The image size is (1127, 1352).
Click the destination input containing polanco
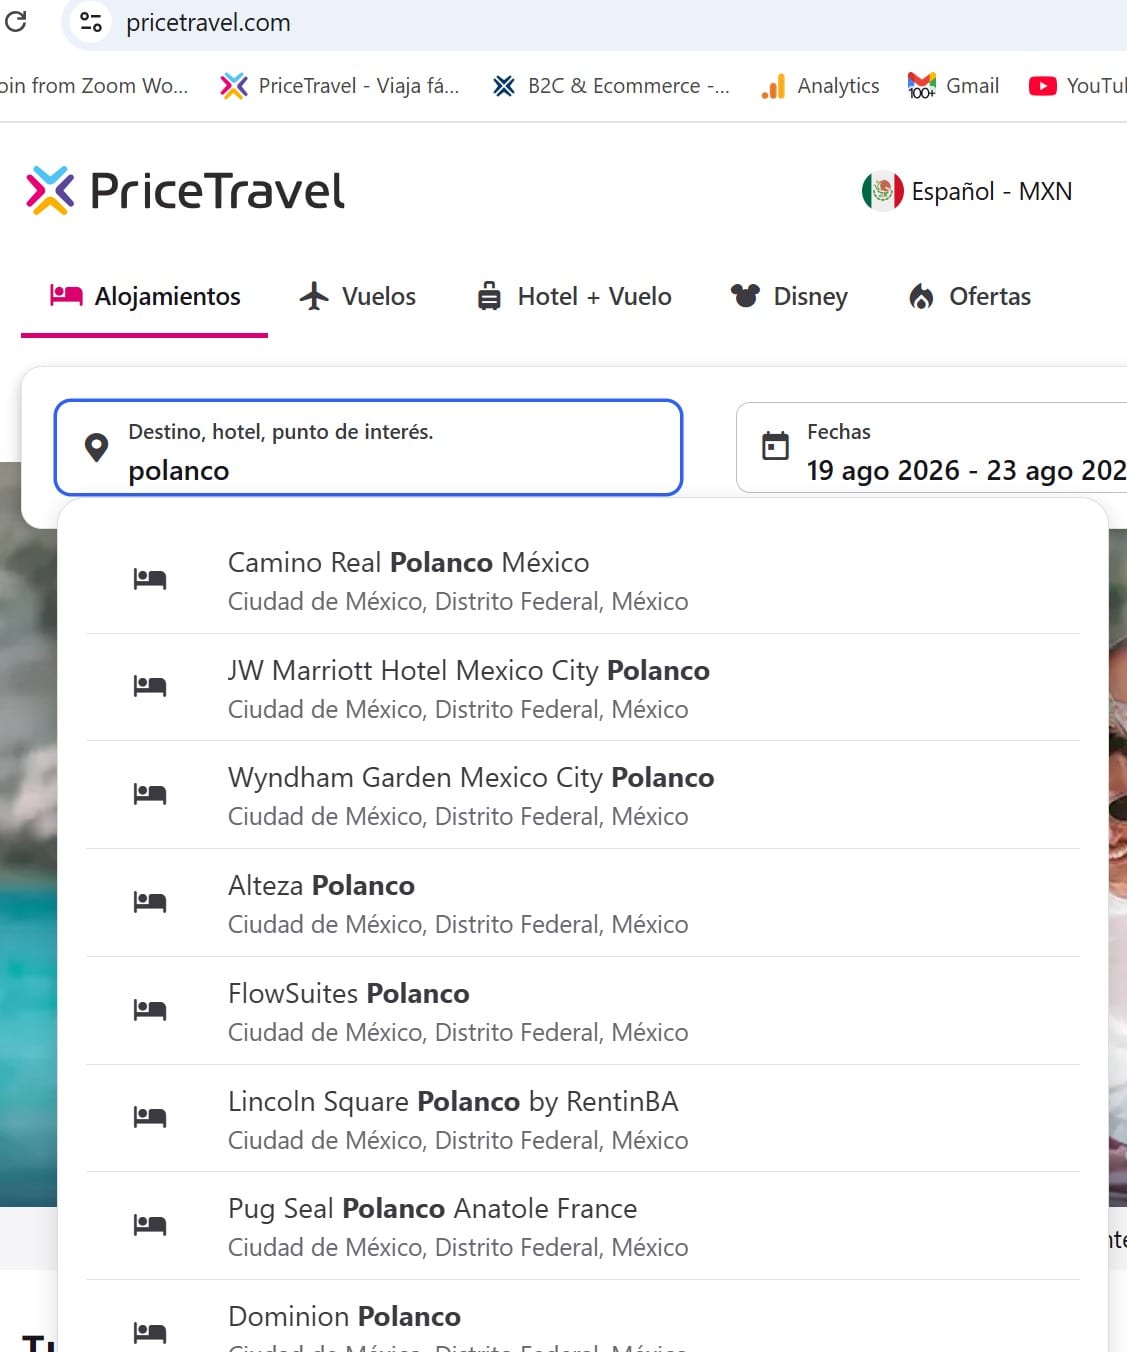[x=368, y=447]
